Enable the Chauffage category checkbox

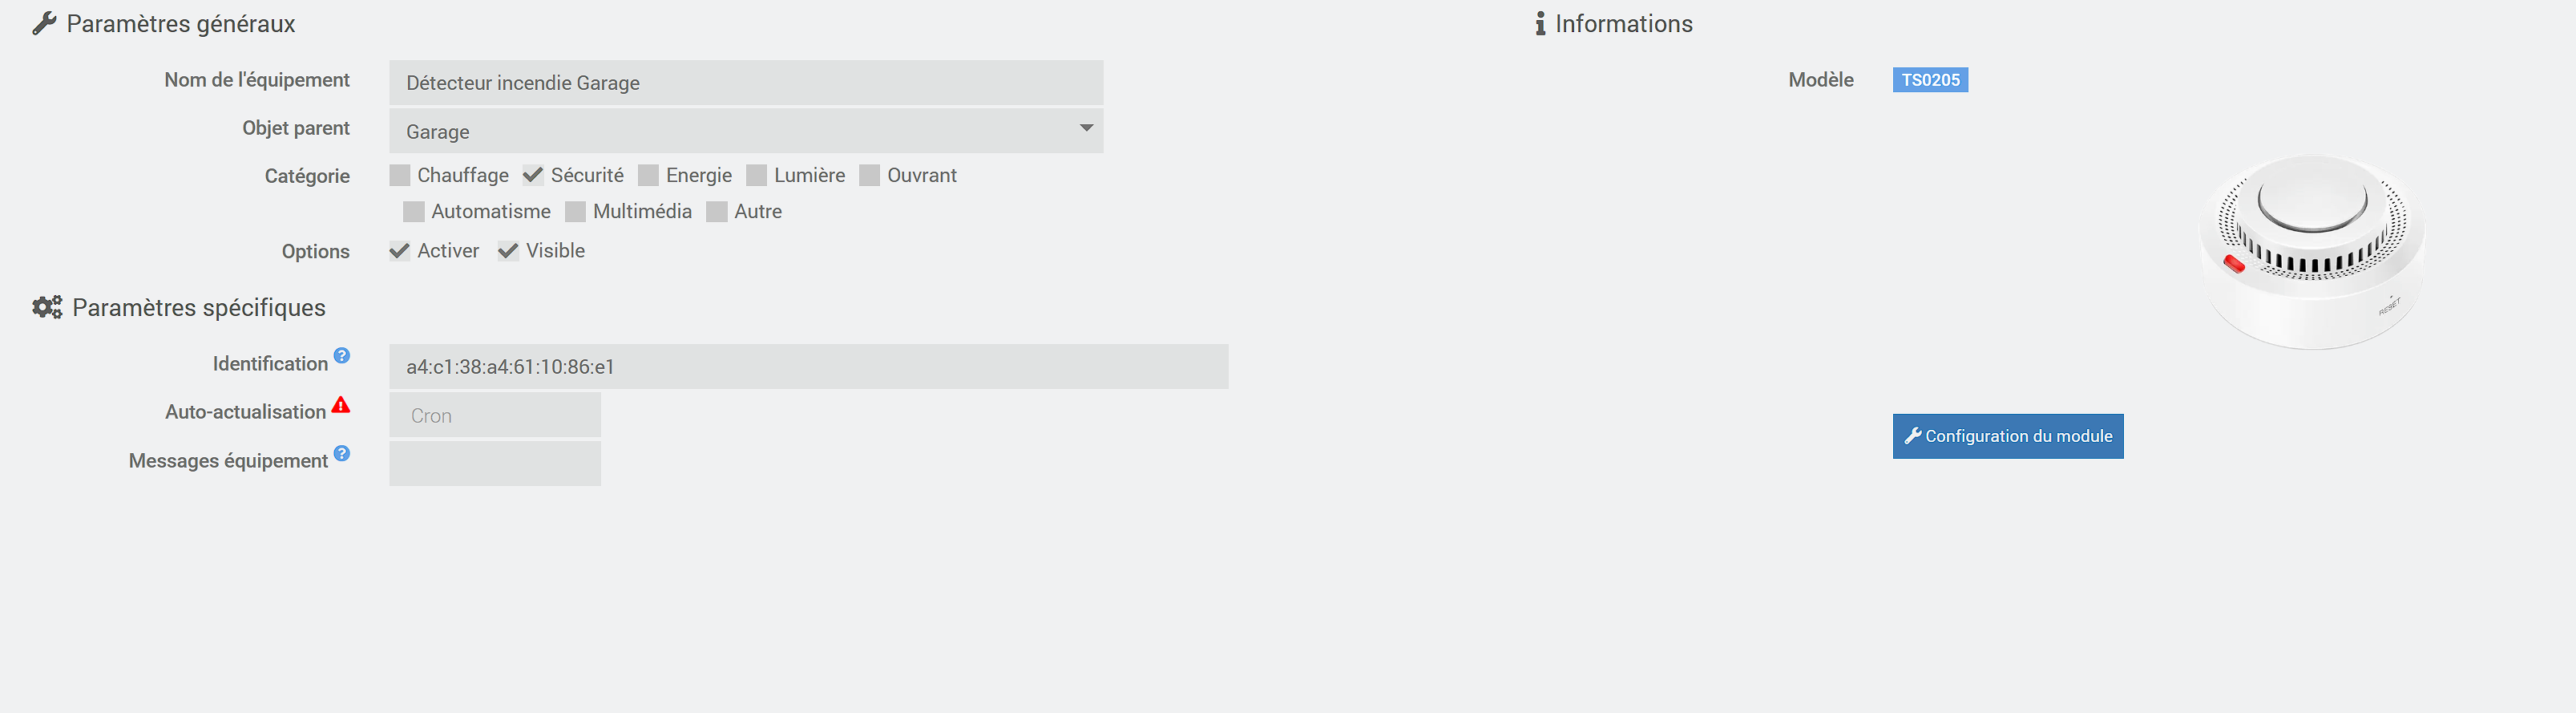(x=400, y=176)
